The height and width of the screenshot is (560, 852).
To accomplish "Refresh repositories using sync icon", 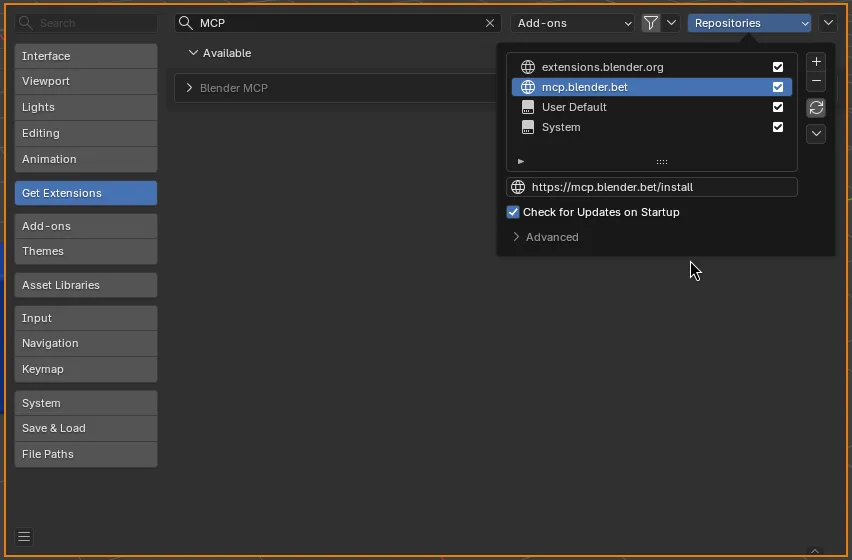I will (x=816, y=108).
